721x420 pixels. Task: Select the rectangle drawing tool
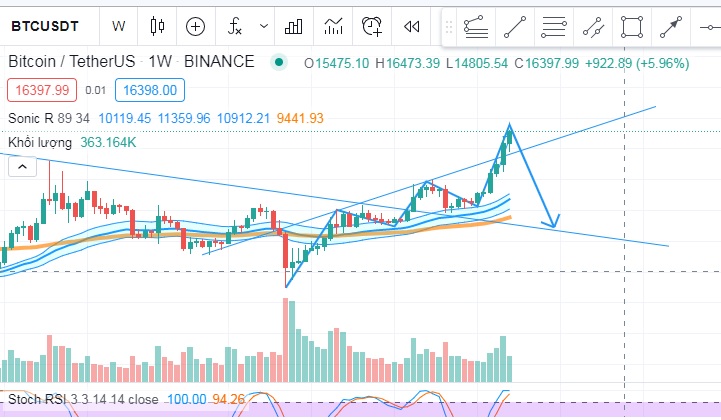(630, 26)
